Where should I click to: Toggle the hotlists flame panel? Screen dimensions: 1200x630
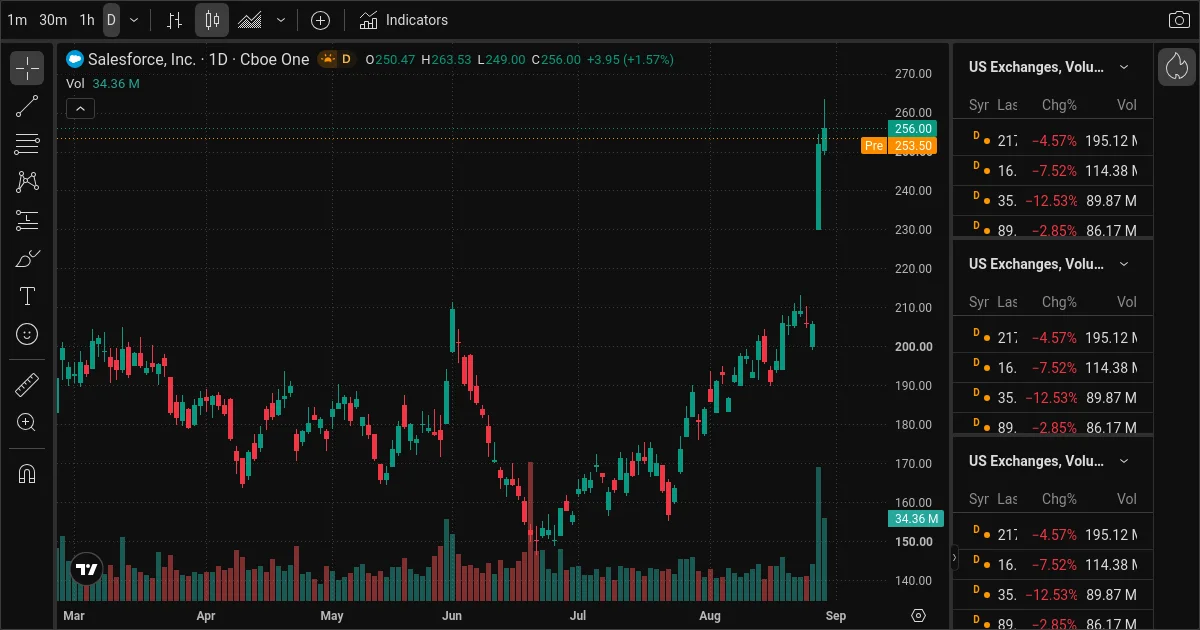pyautogui.click(x=1177, y=67)
